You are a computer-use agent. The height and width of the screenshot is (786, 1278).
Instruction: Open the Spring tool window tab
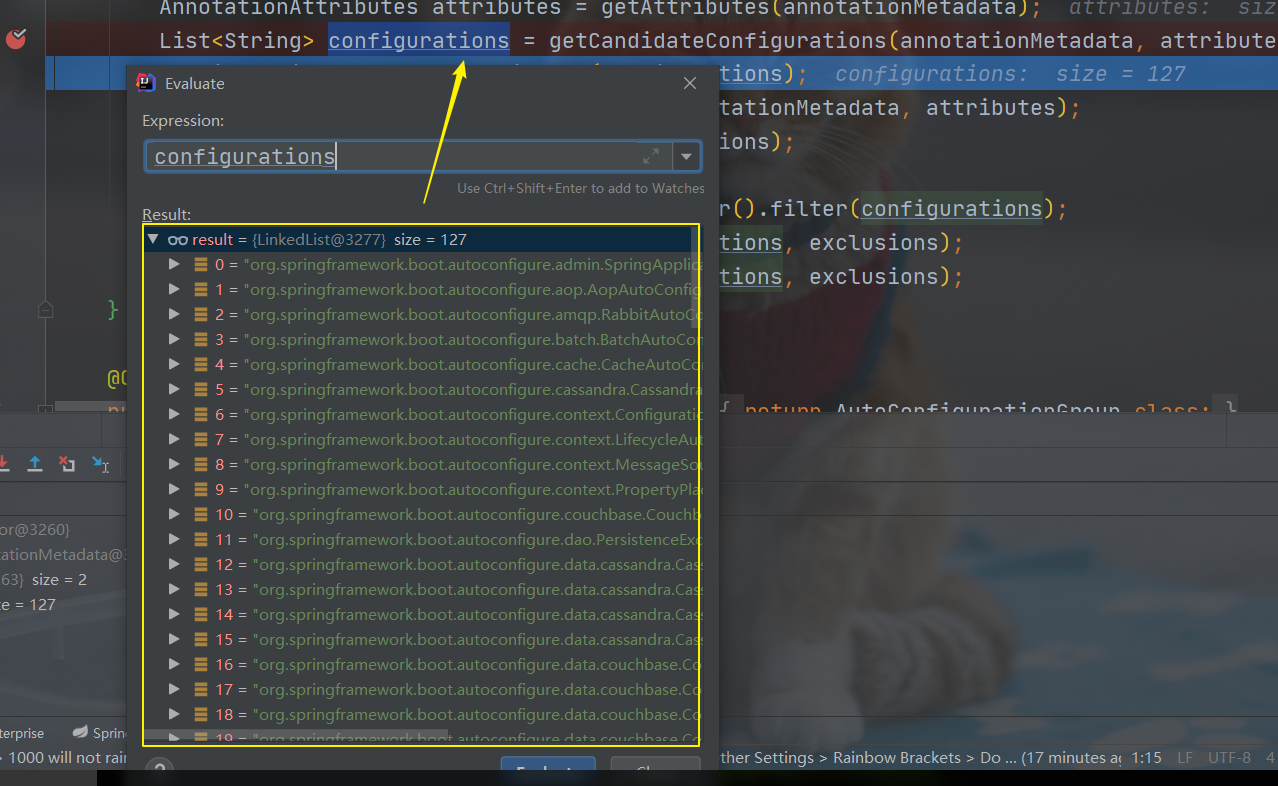click(99, 733)
